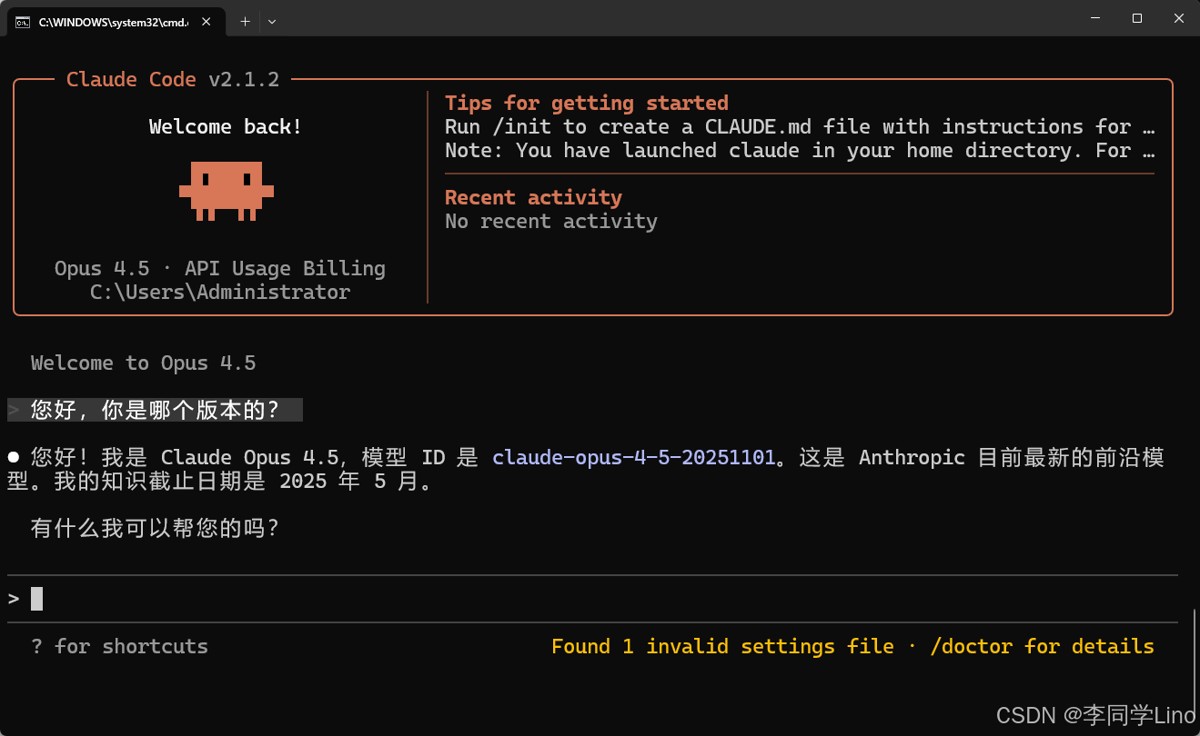Click the white response bullet marker

point(14,457)
